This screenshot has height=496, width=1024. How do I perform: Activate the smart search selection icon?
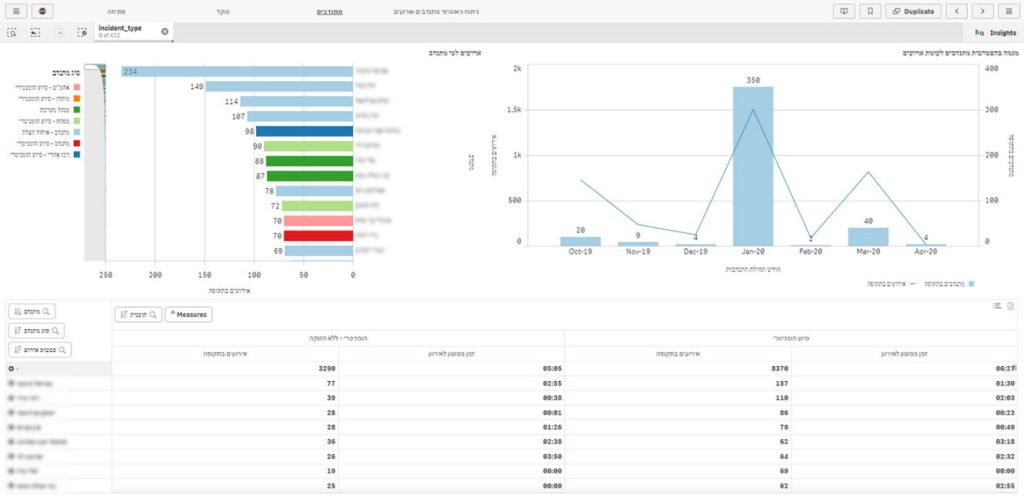tap(12, 32)
